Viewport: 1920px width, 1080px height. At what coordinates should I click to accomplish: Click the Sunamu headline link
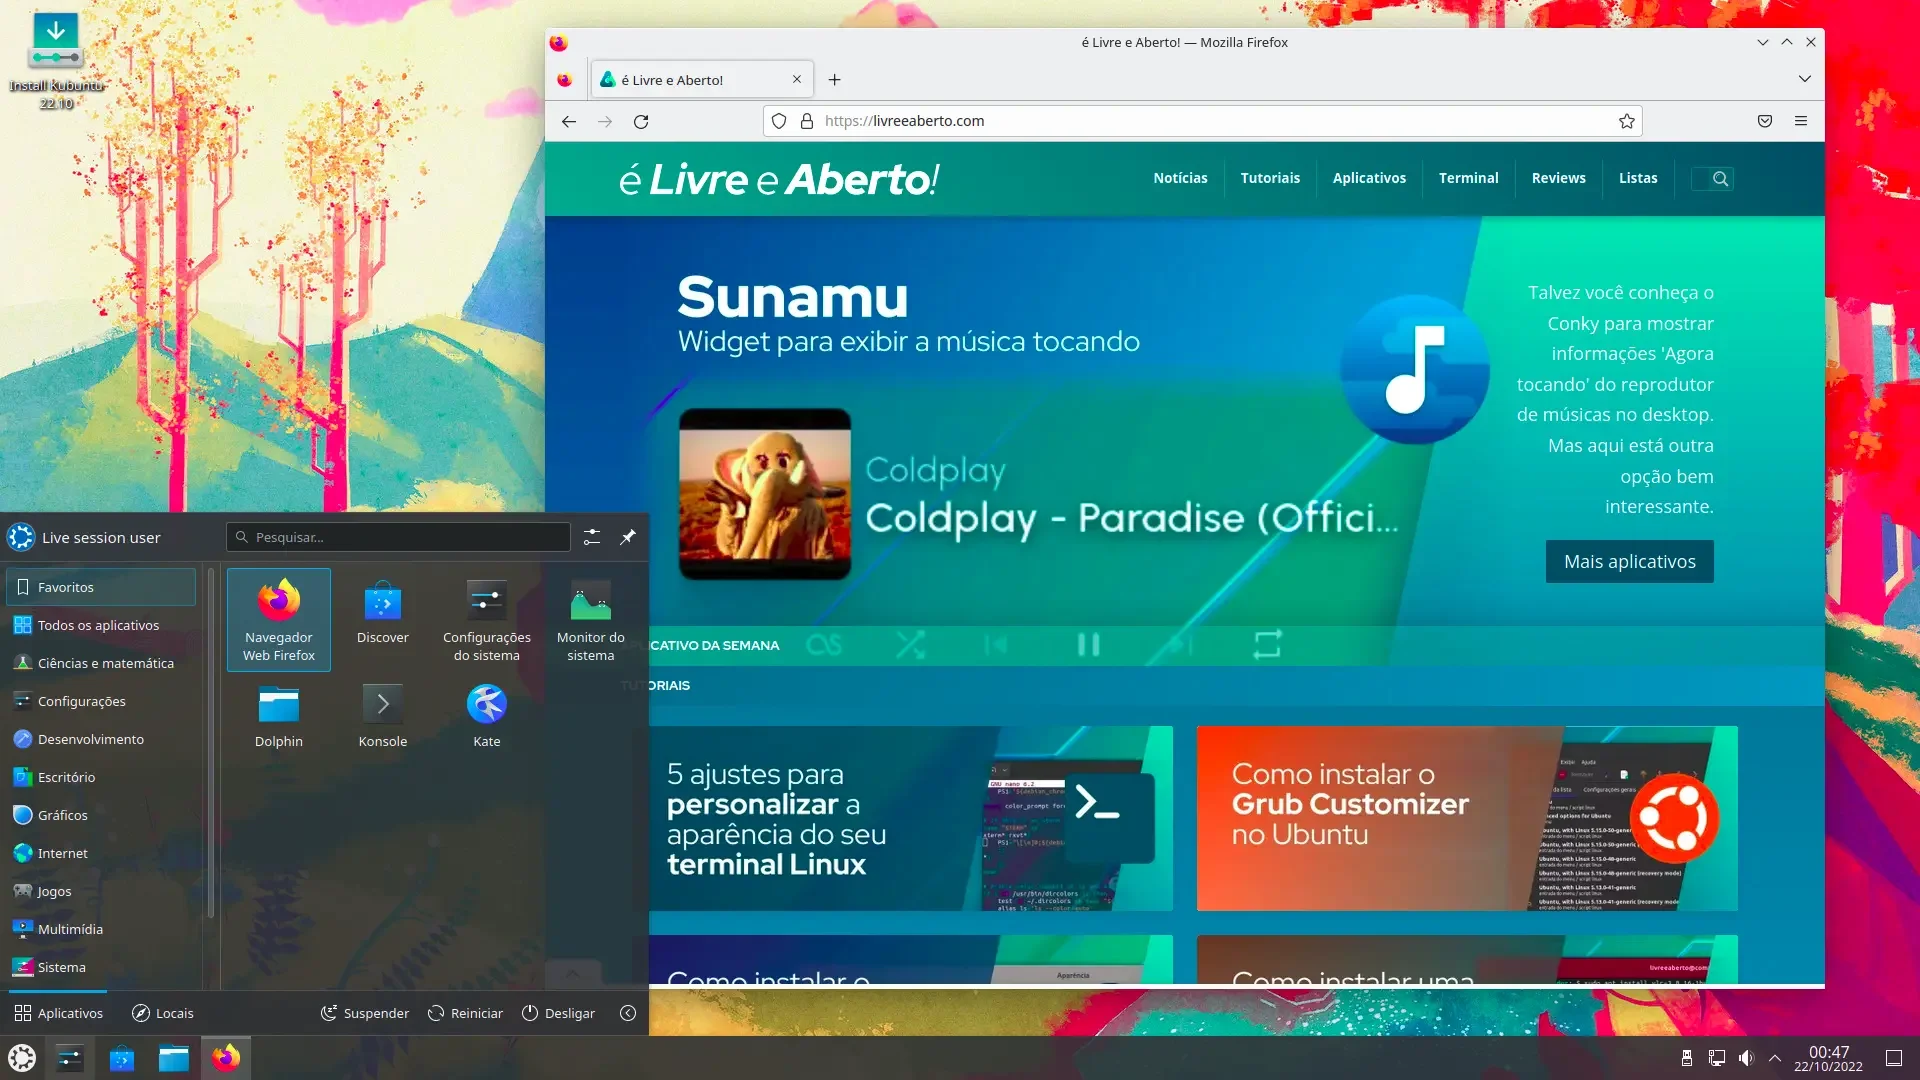793,297
